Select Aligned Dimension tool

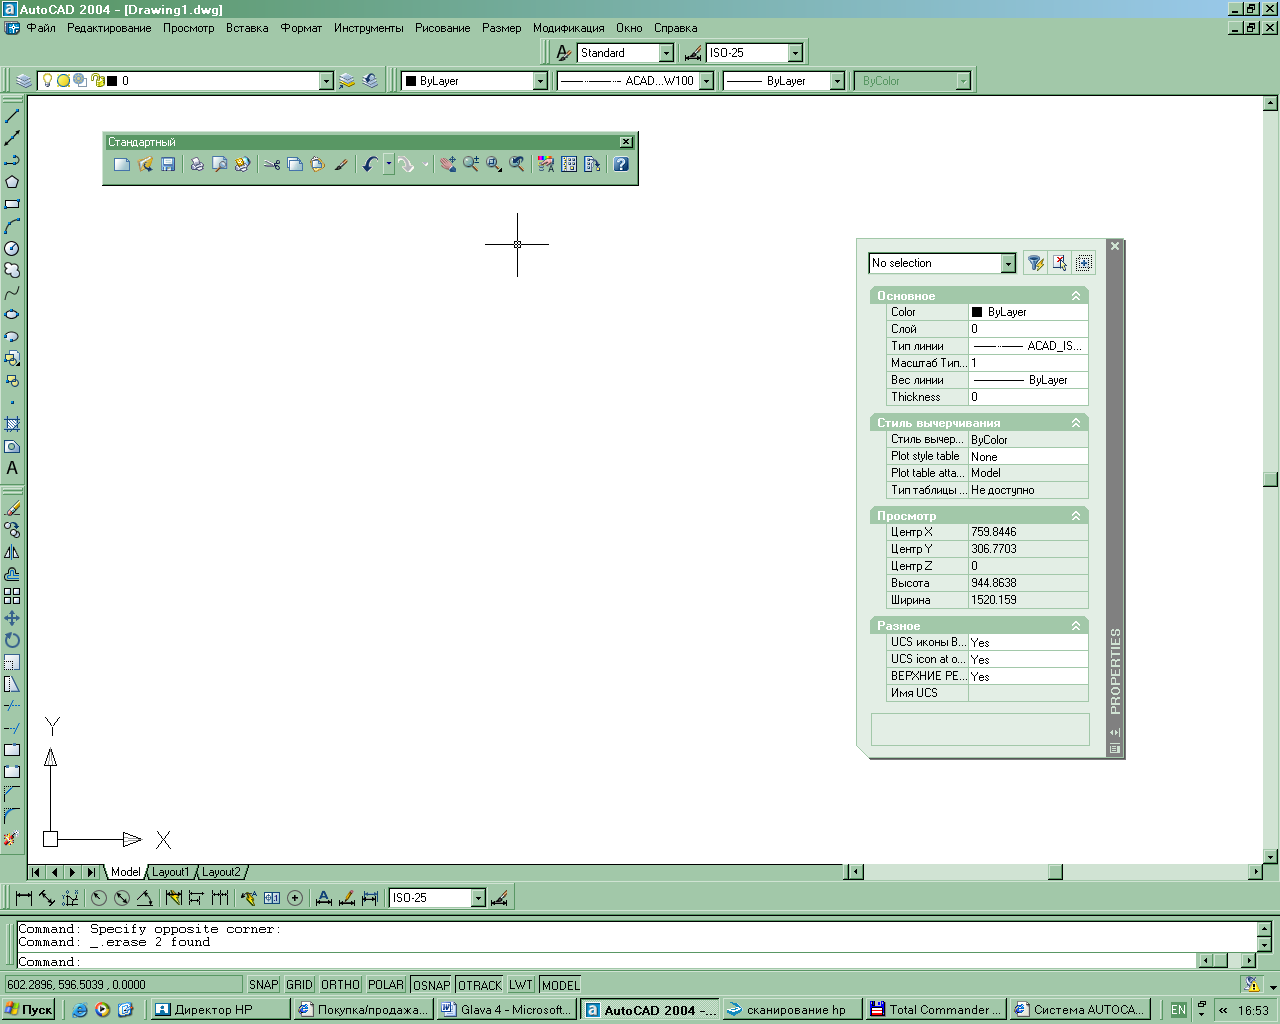[47, 898]
